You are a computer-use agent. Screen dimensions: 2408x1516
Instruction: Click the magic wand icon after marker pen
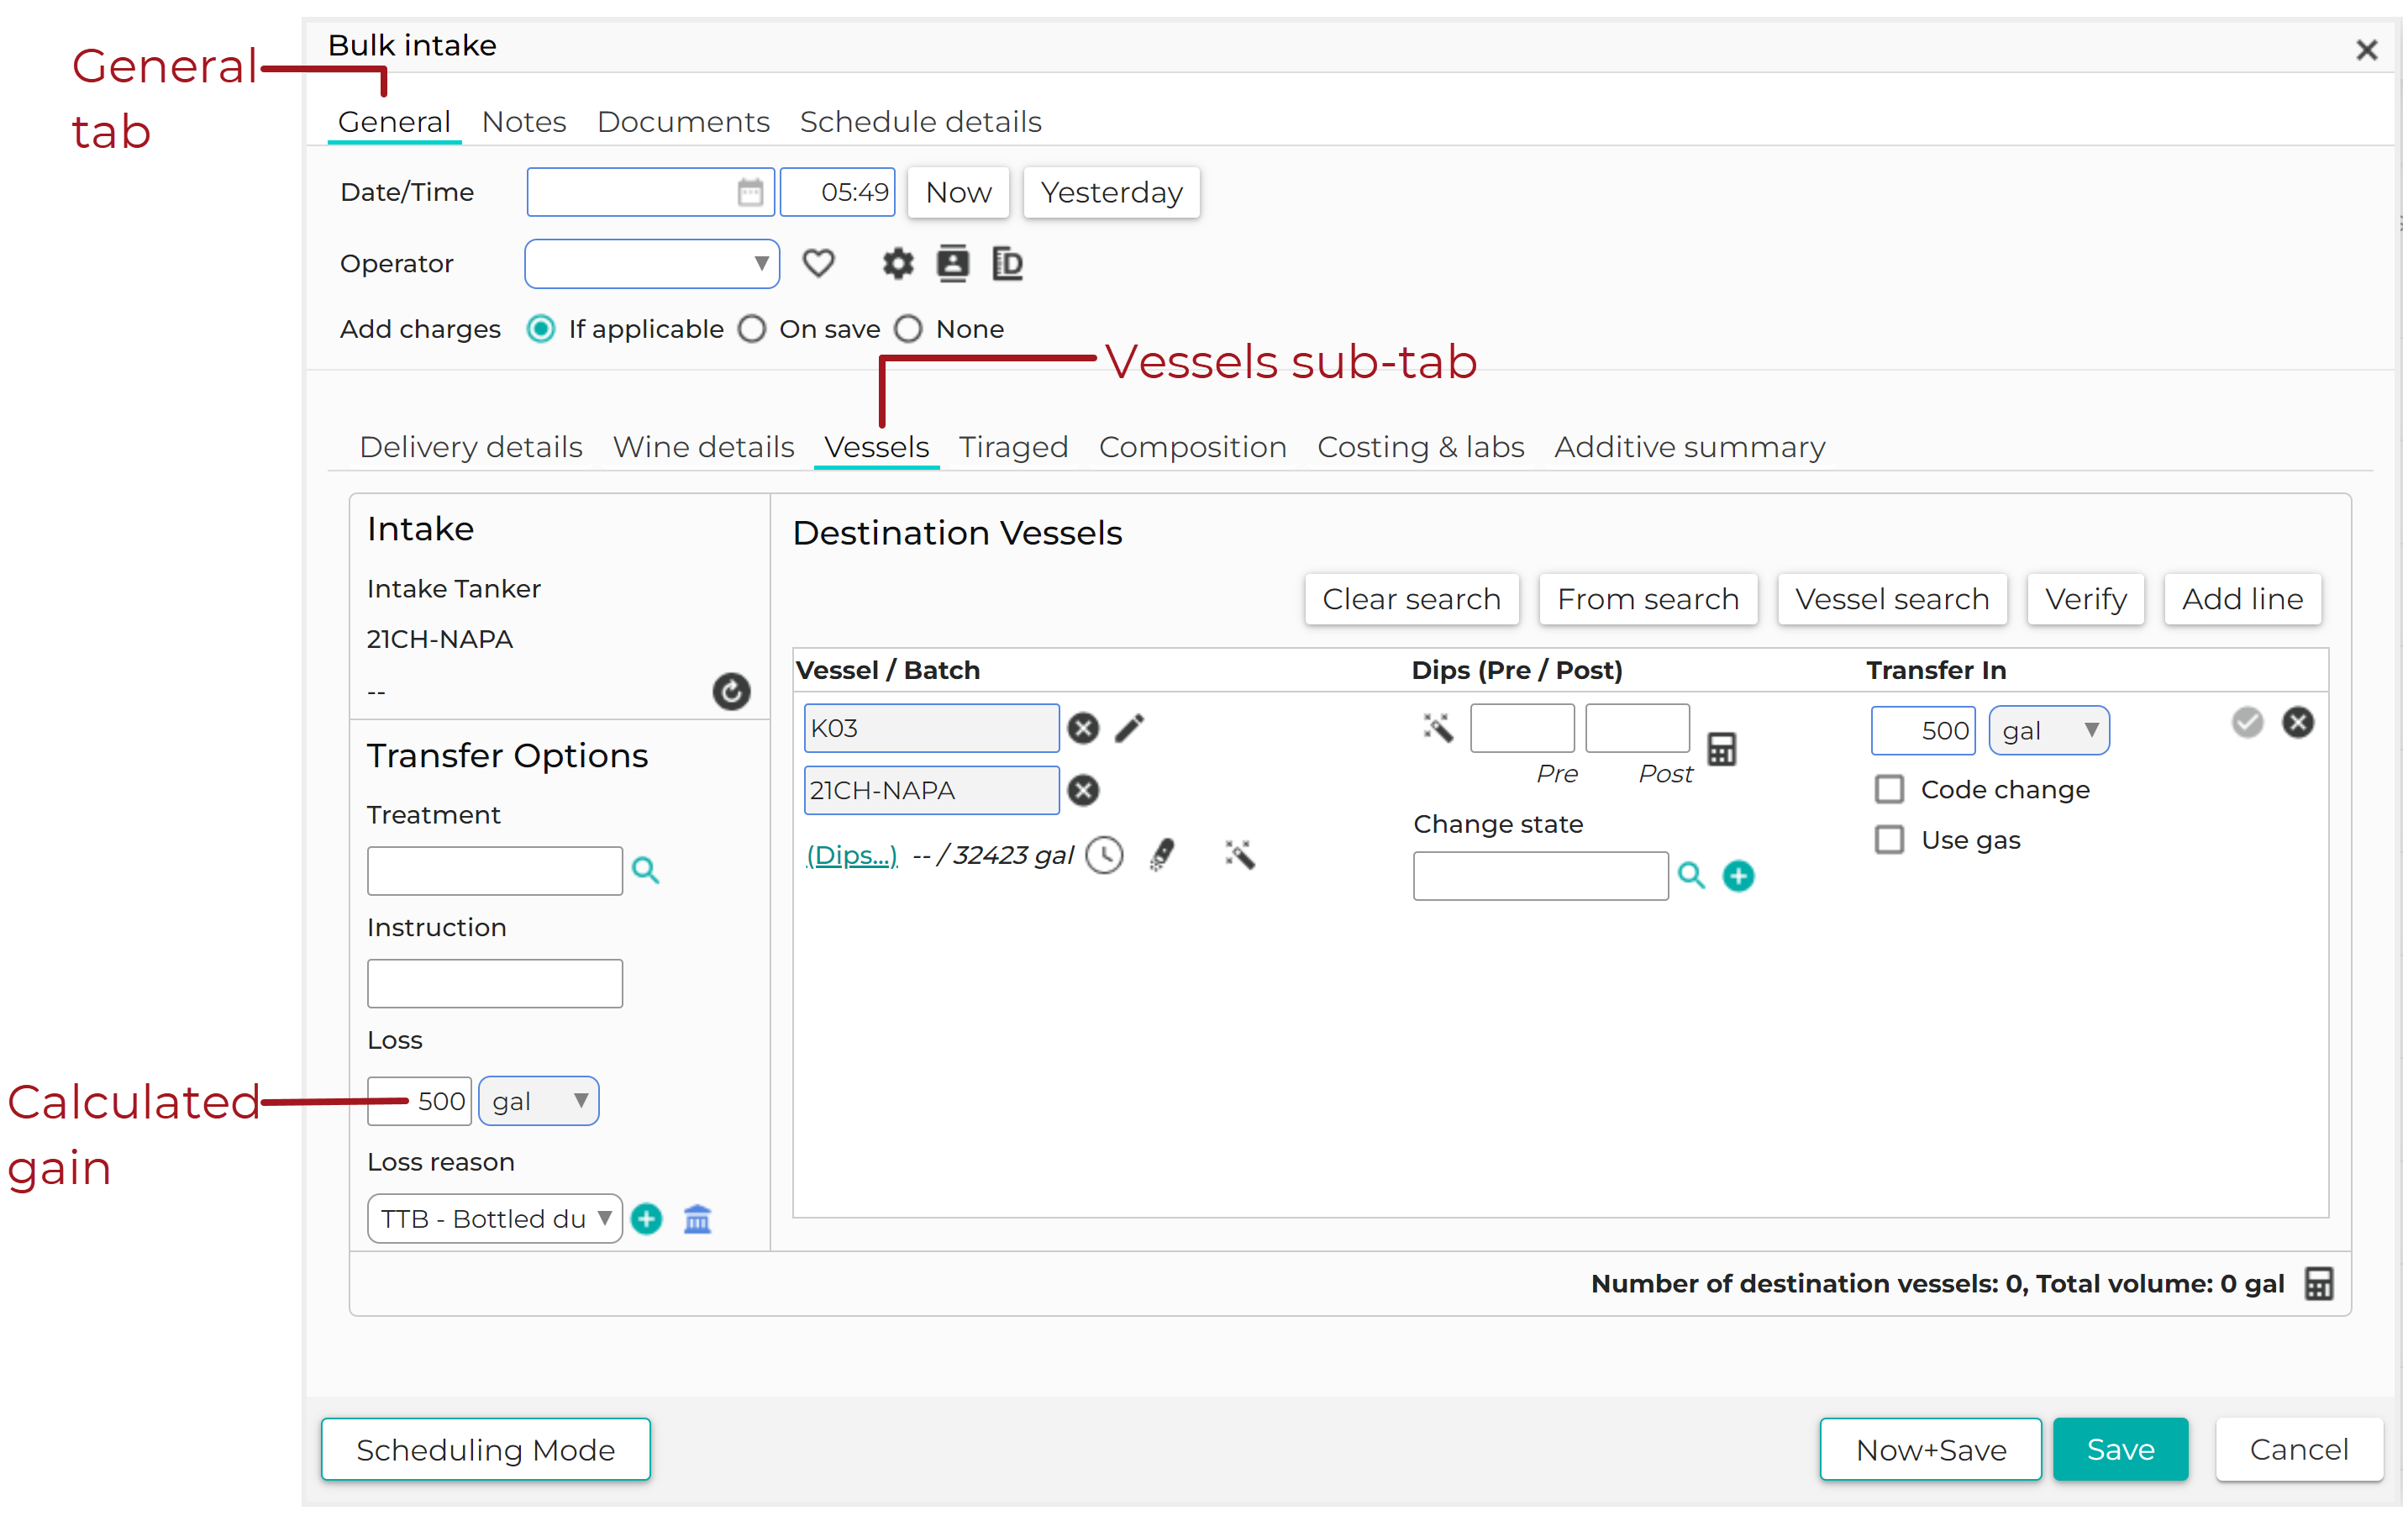1239,855
